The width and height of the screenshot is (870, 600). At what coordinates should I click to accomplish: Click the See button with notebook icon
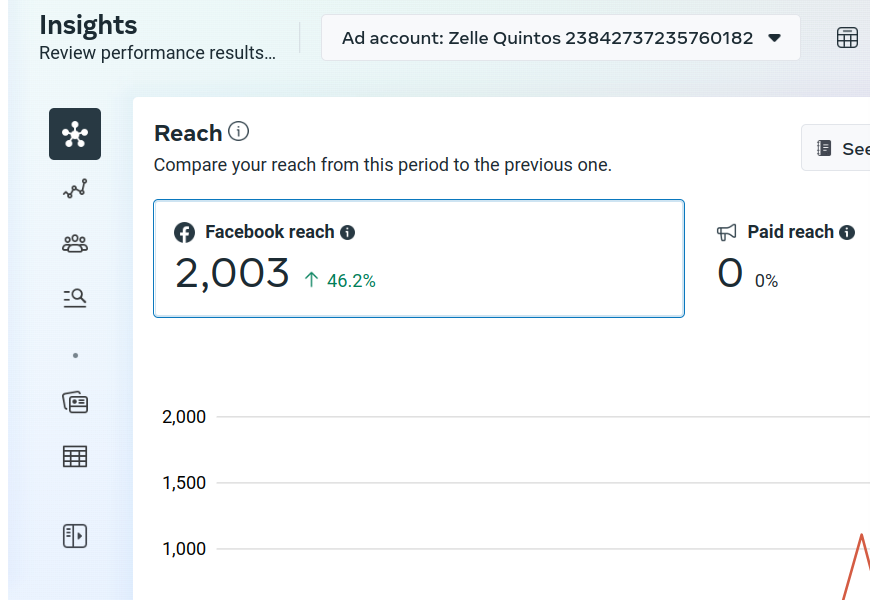838,148
